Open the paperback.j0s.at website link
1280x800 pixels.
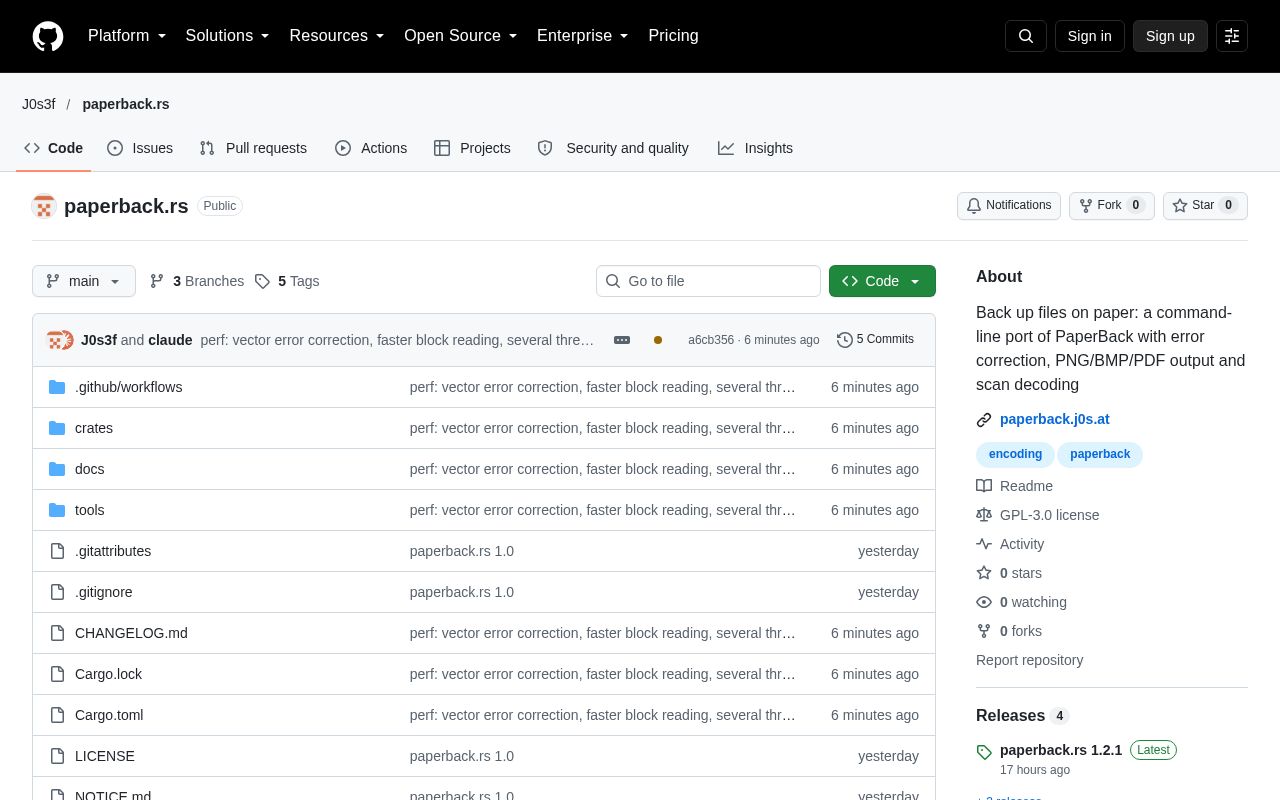pos(1054,420)
